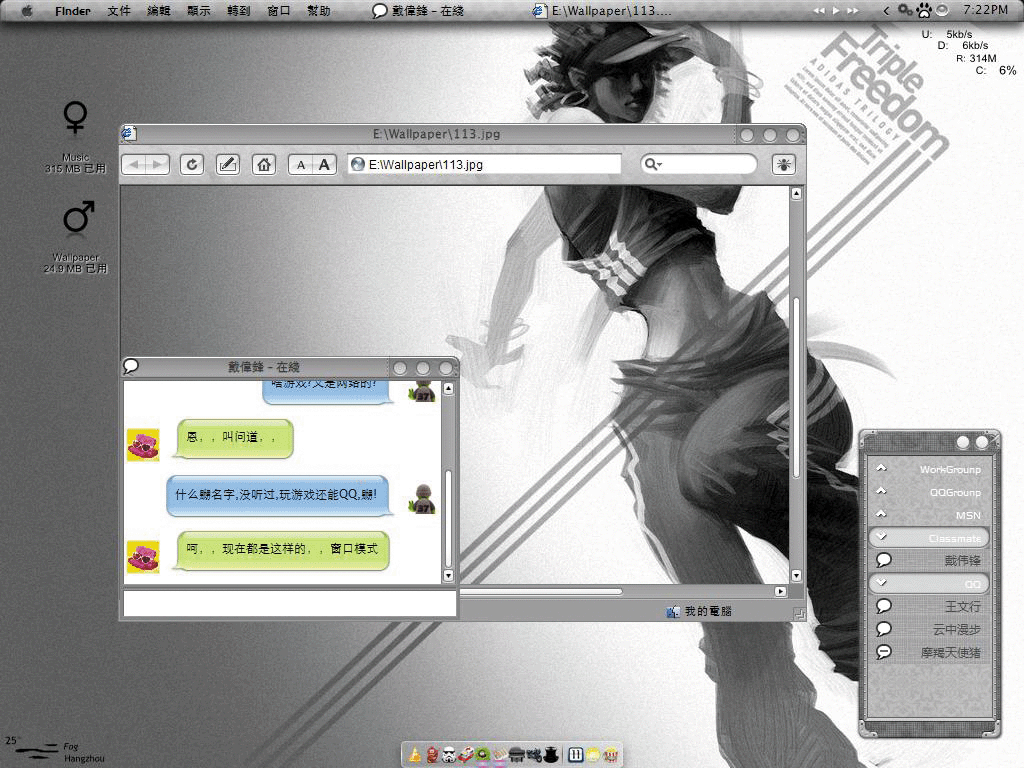Click the search field in browser toolbar
Image resolution: width=1024 pixels, height=768 pixels.
coord(699,165)
